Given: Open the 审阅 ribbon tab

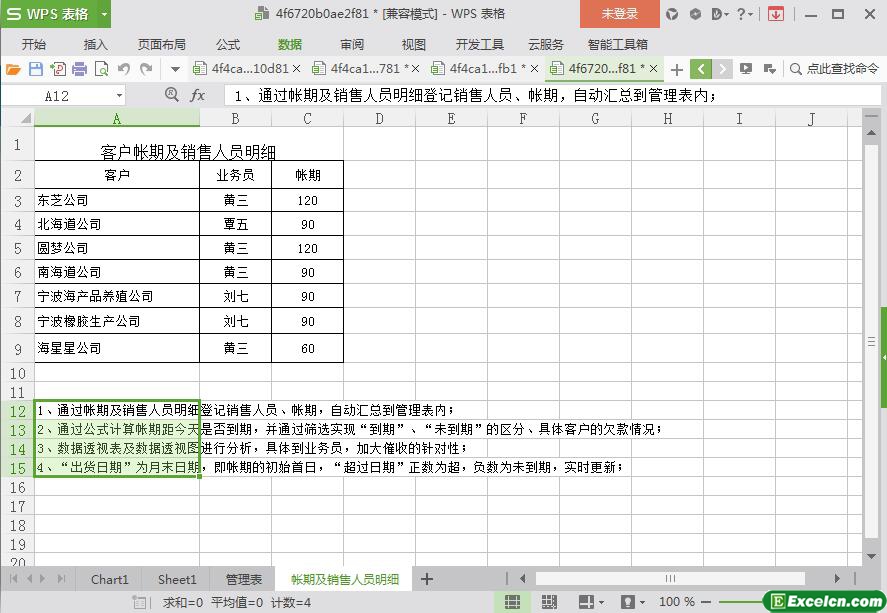Looking at the screenshot, I should [x=352, y=45].
